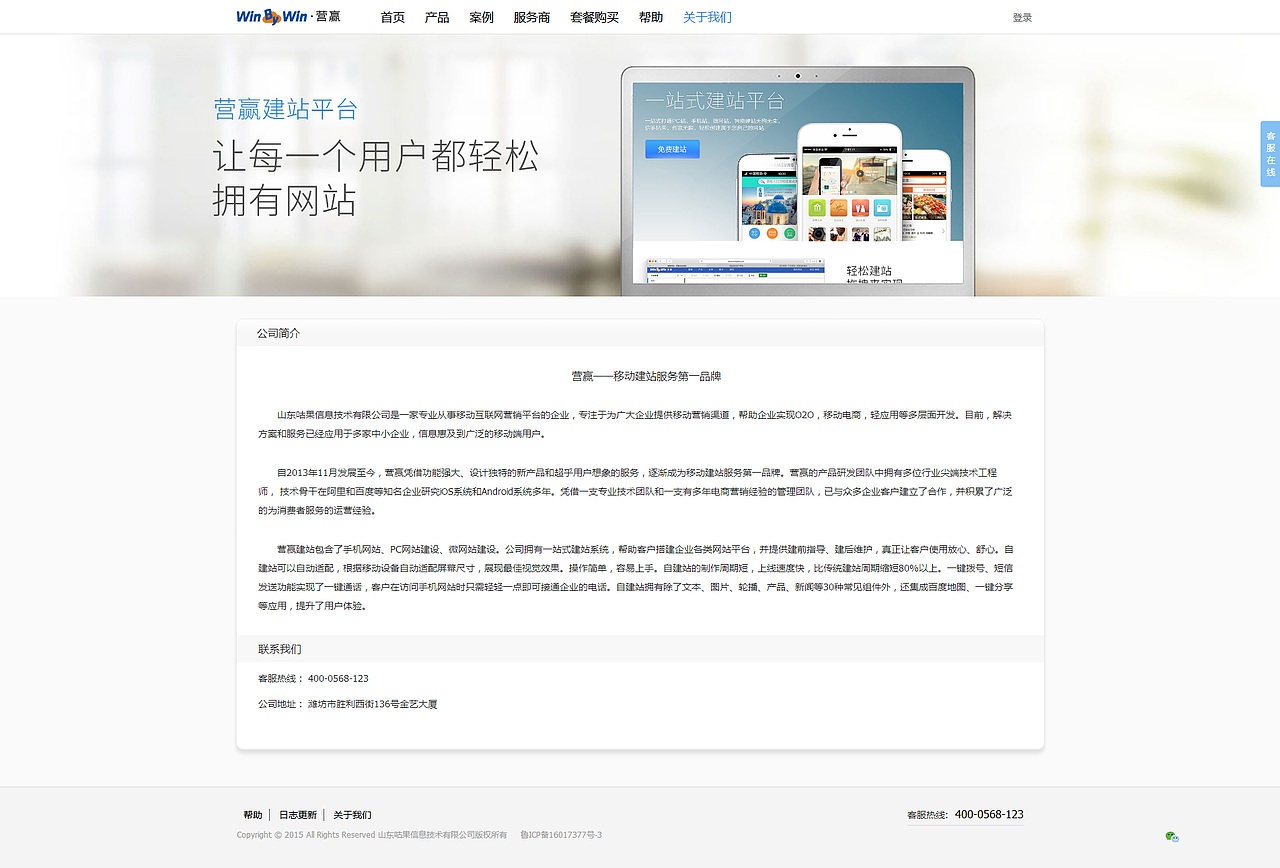Tap the orange gift icon in phone mockup
The image size is (1280, 868).
[838, 207]
